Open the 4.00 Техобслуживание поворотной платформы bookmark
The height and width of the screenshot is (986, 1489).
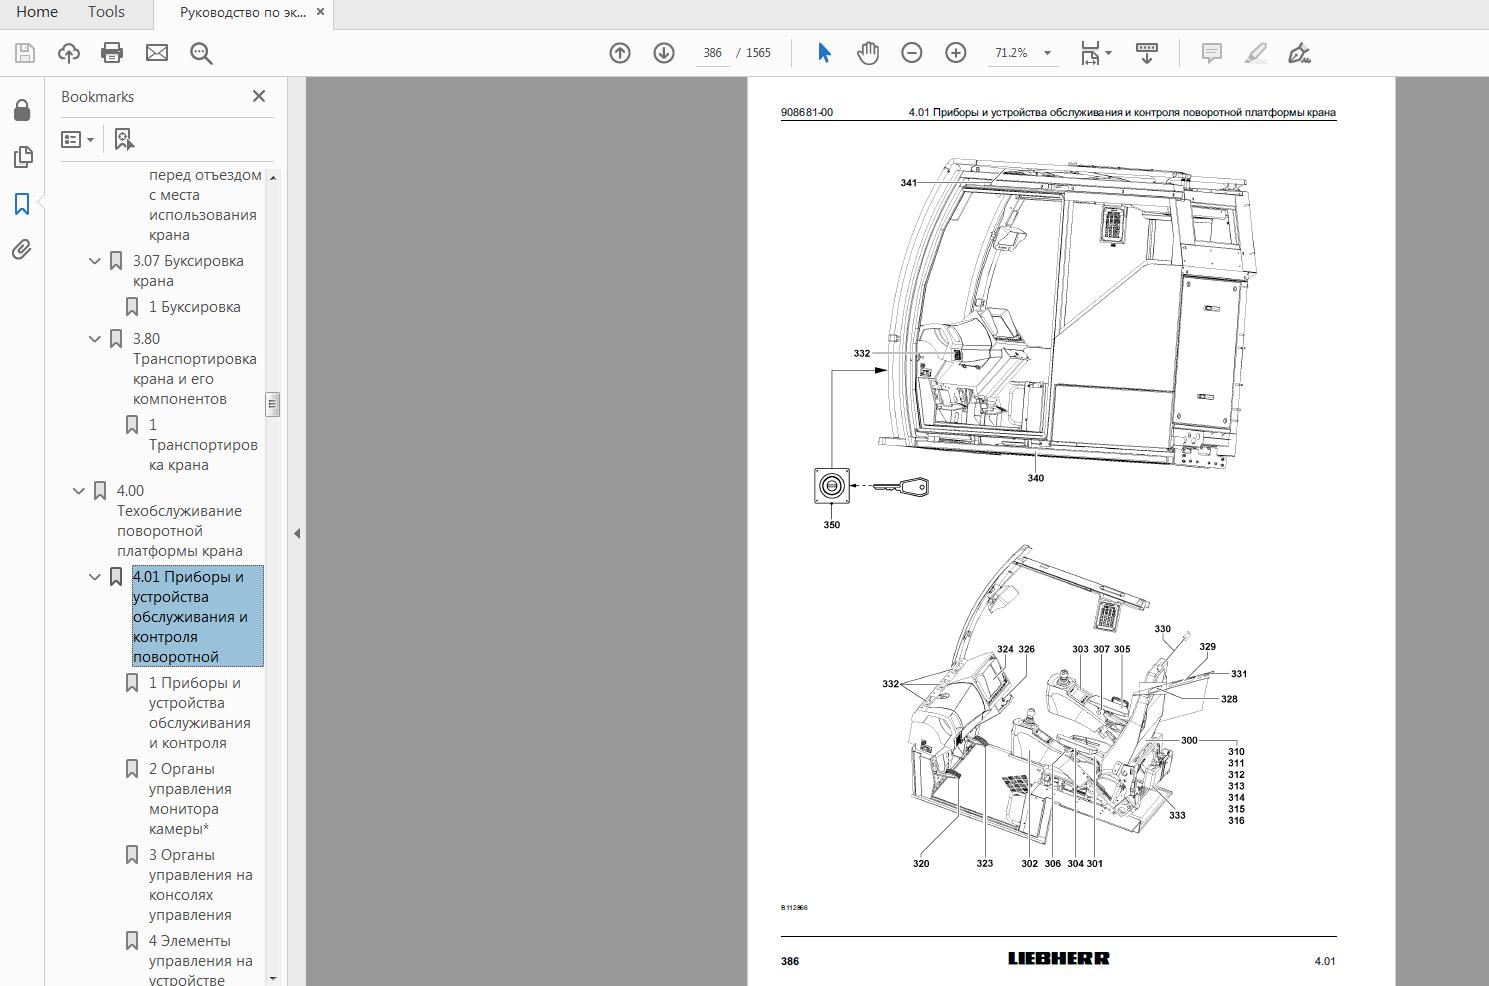pos(179,521)
